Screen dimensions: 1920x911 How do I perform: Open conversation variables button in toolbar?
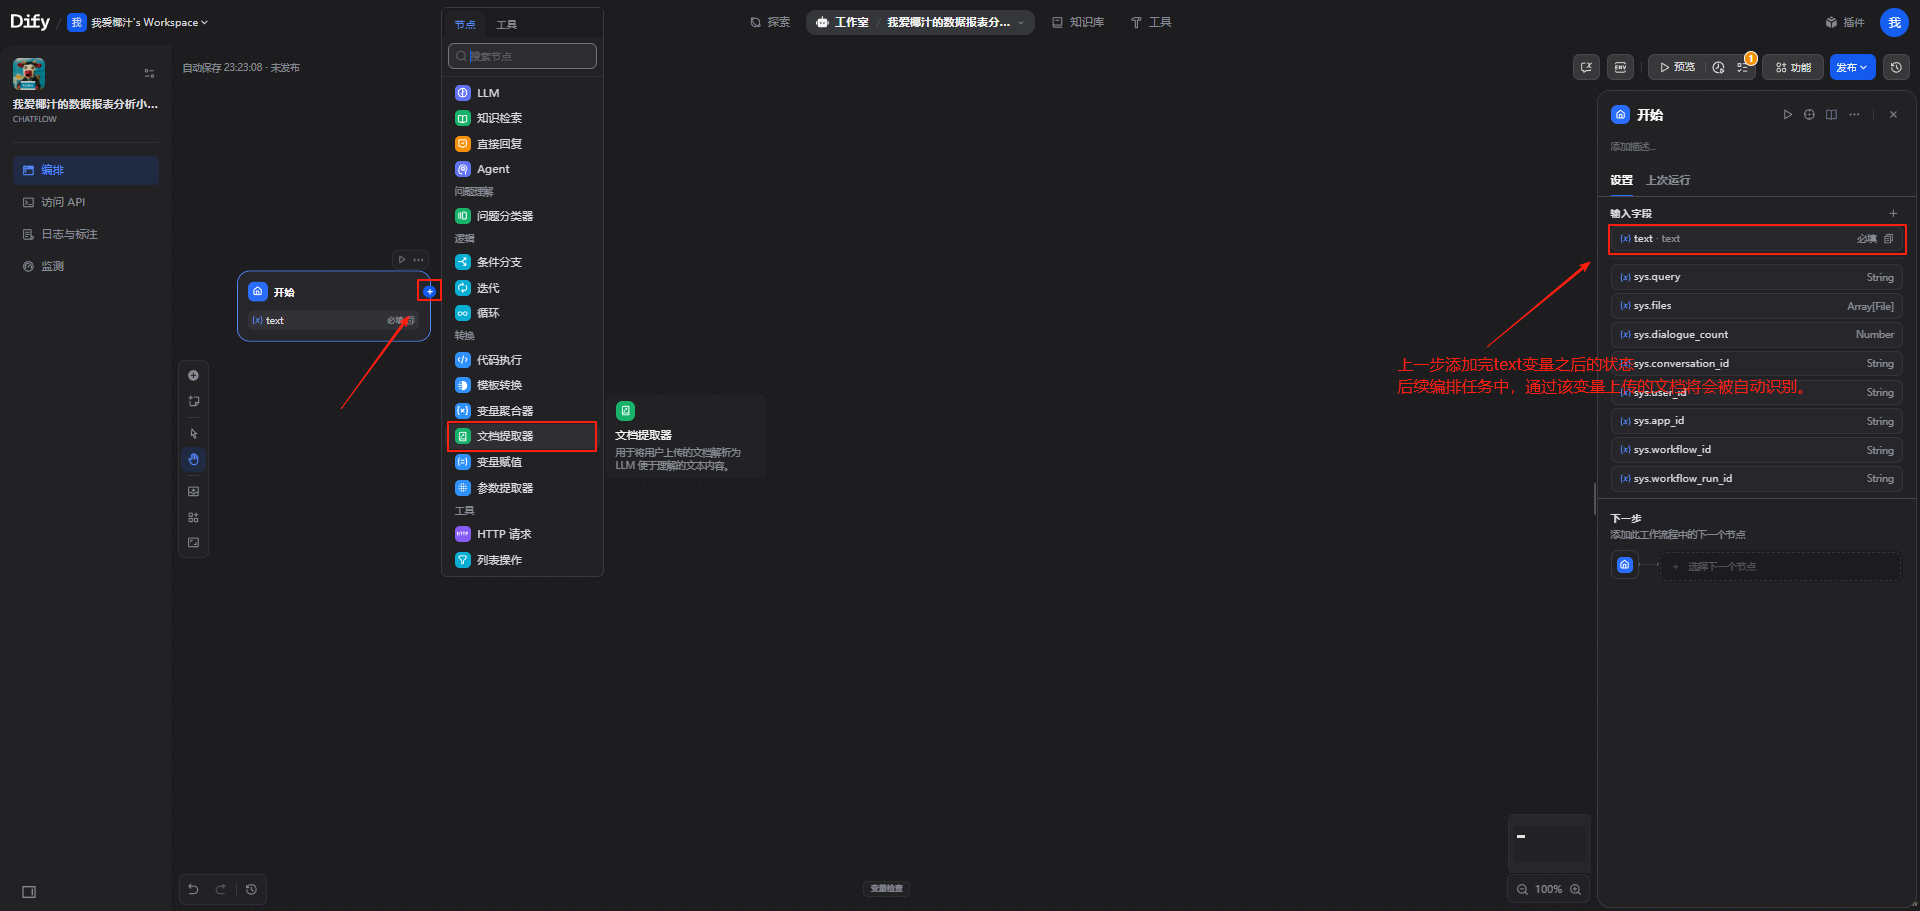coord(1586,67)
